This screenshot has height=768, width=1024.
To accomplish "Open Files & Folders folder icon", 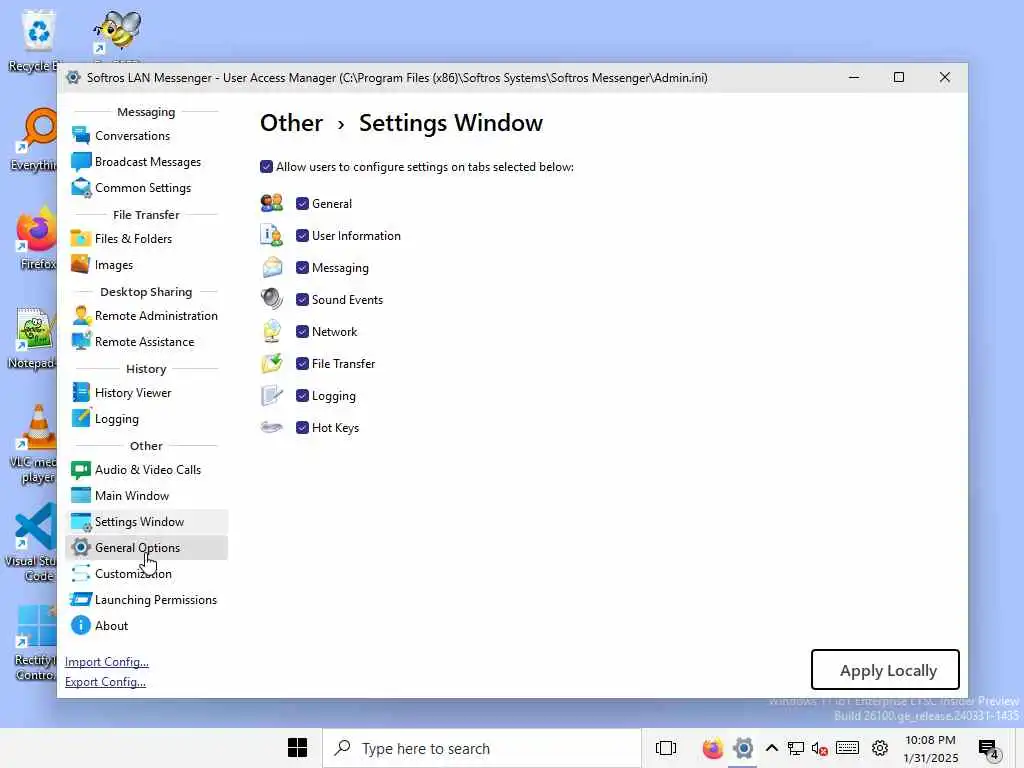I will pyautogui.click(x=81, y=239).
